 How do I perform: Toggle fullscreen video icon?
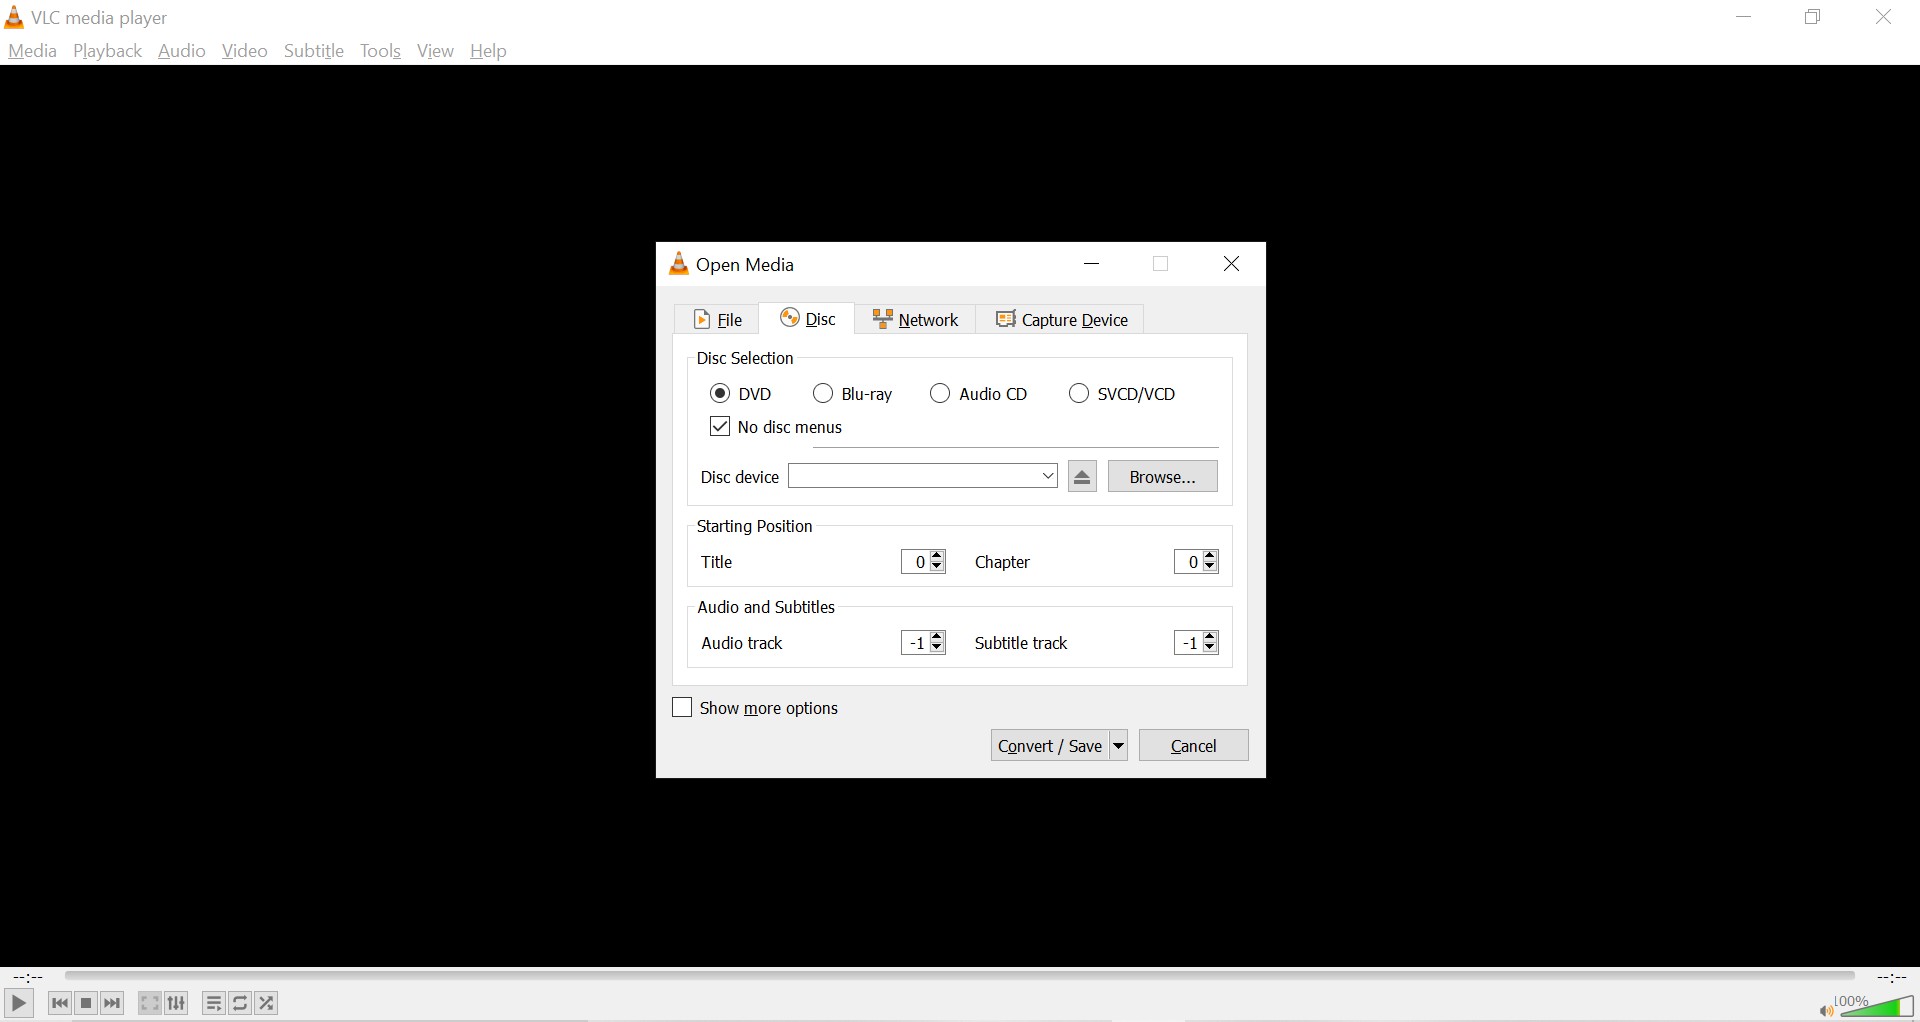[150, 1003]
